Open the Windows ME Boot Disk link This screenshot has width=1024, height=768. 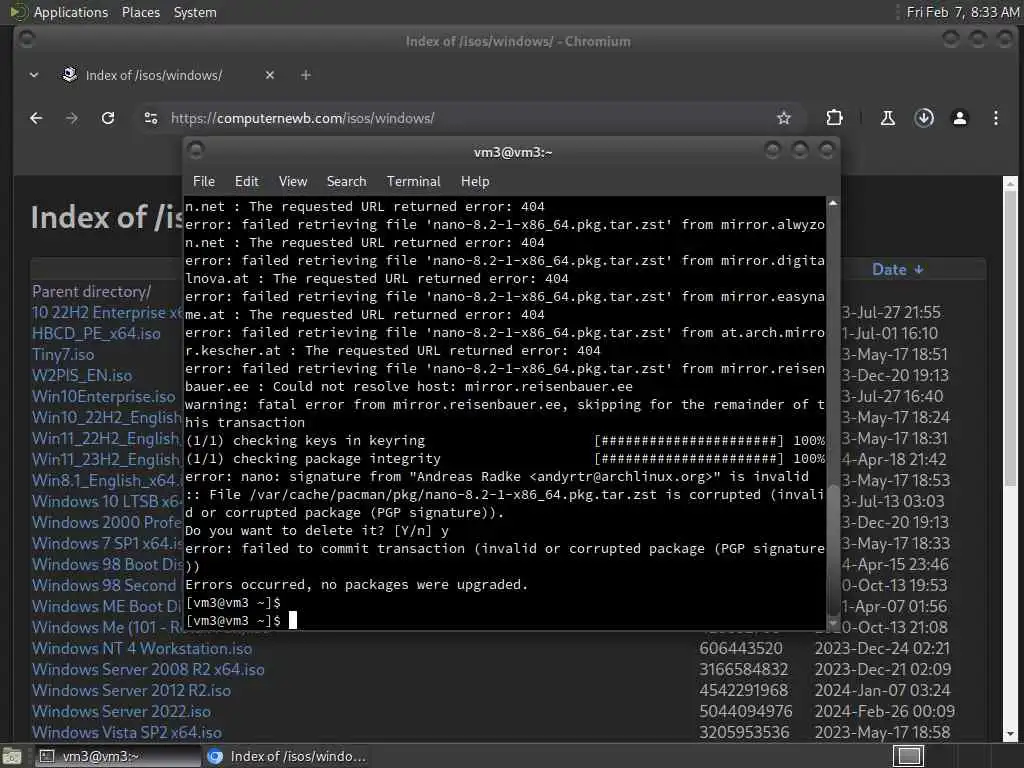point(108,606)
